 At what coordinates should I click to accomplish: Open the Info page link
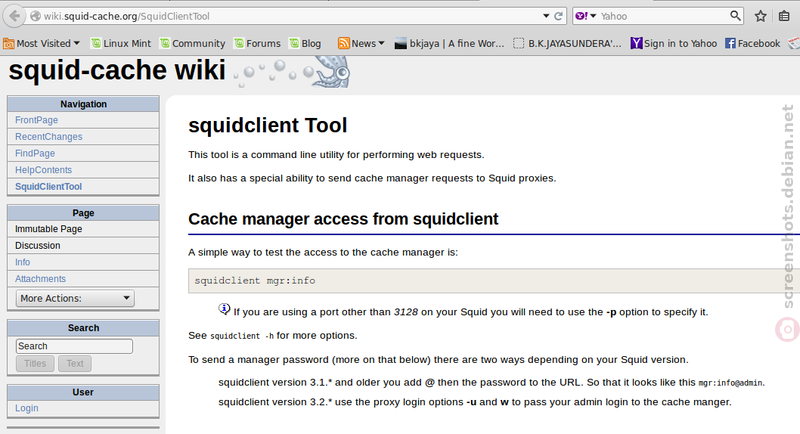pyautogui.click(x=22, y=262)
